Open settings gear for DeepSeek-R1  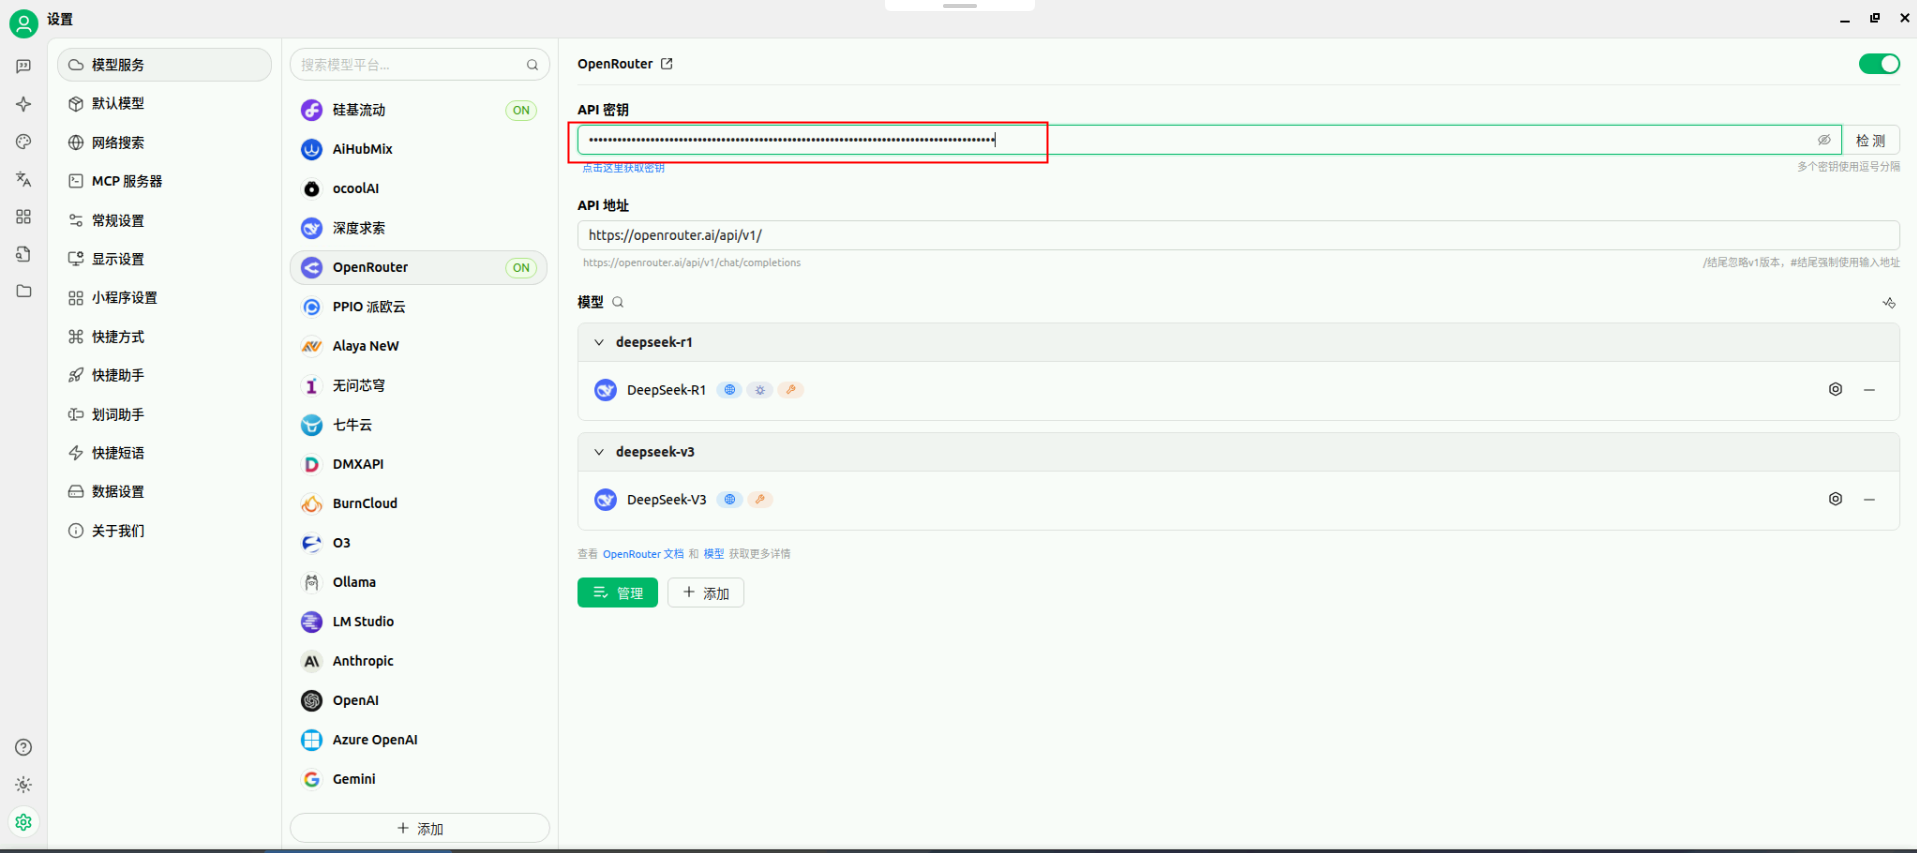(x=1835, y=389)
